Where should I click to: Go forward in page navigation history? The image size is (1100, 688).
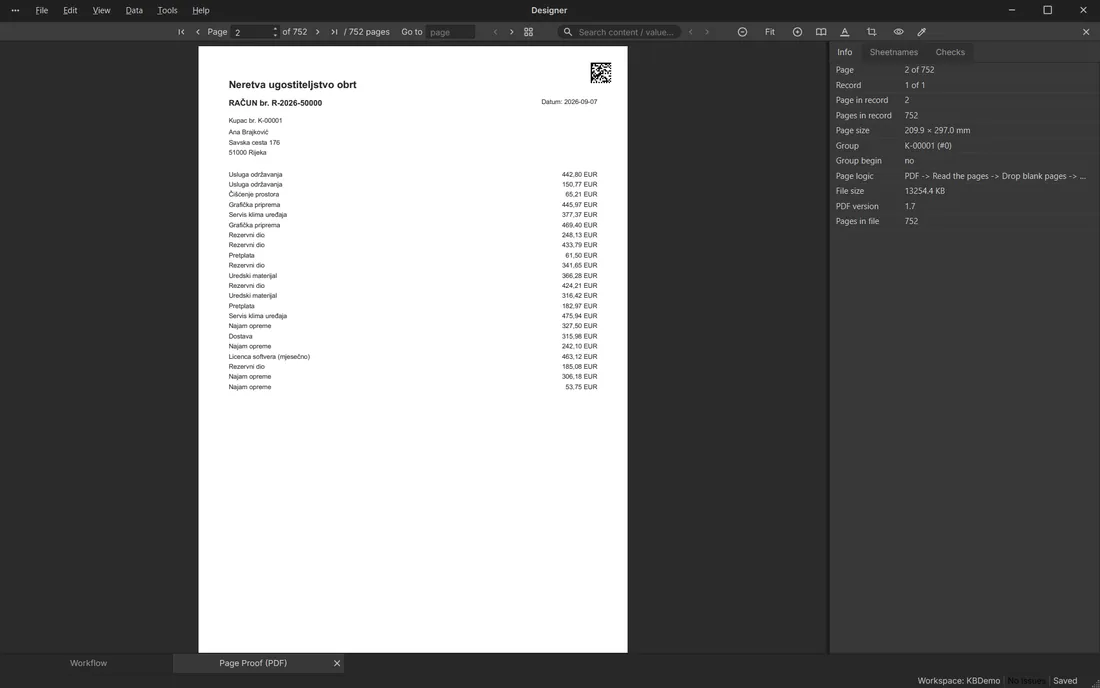[511, 32]
